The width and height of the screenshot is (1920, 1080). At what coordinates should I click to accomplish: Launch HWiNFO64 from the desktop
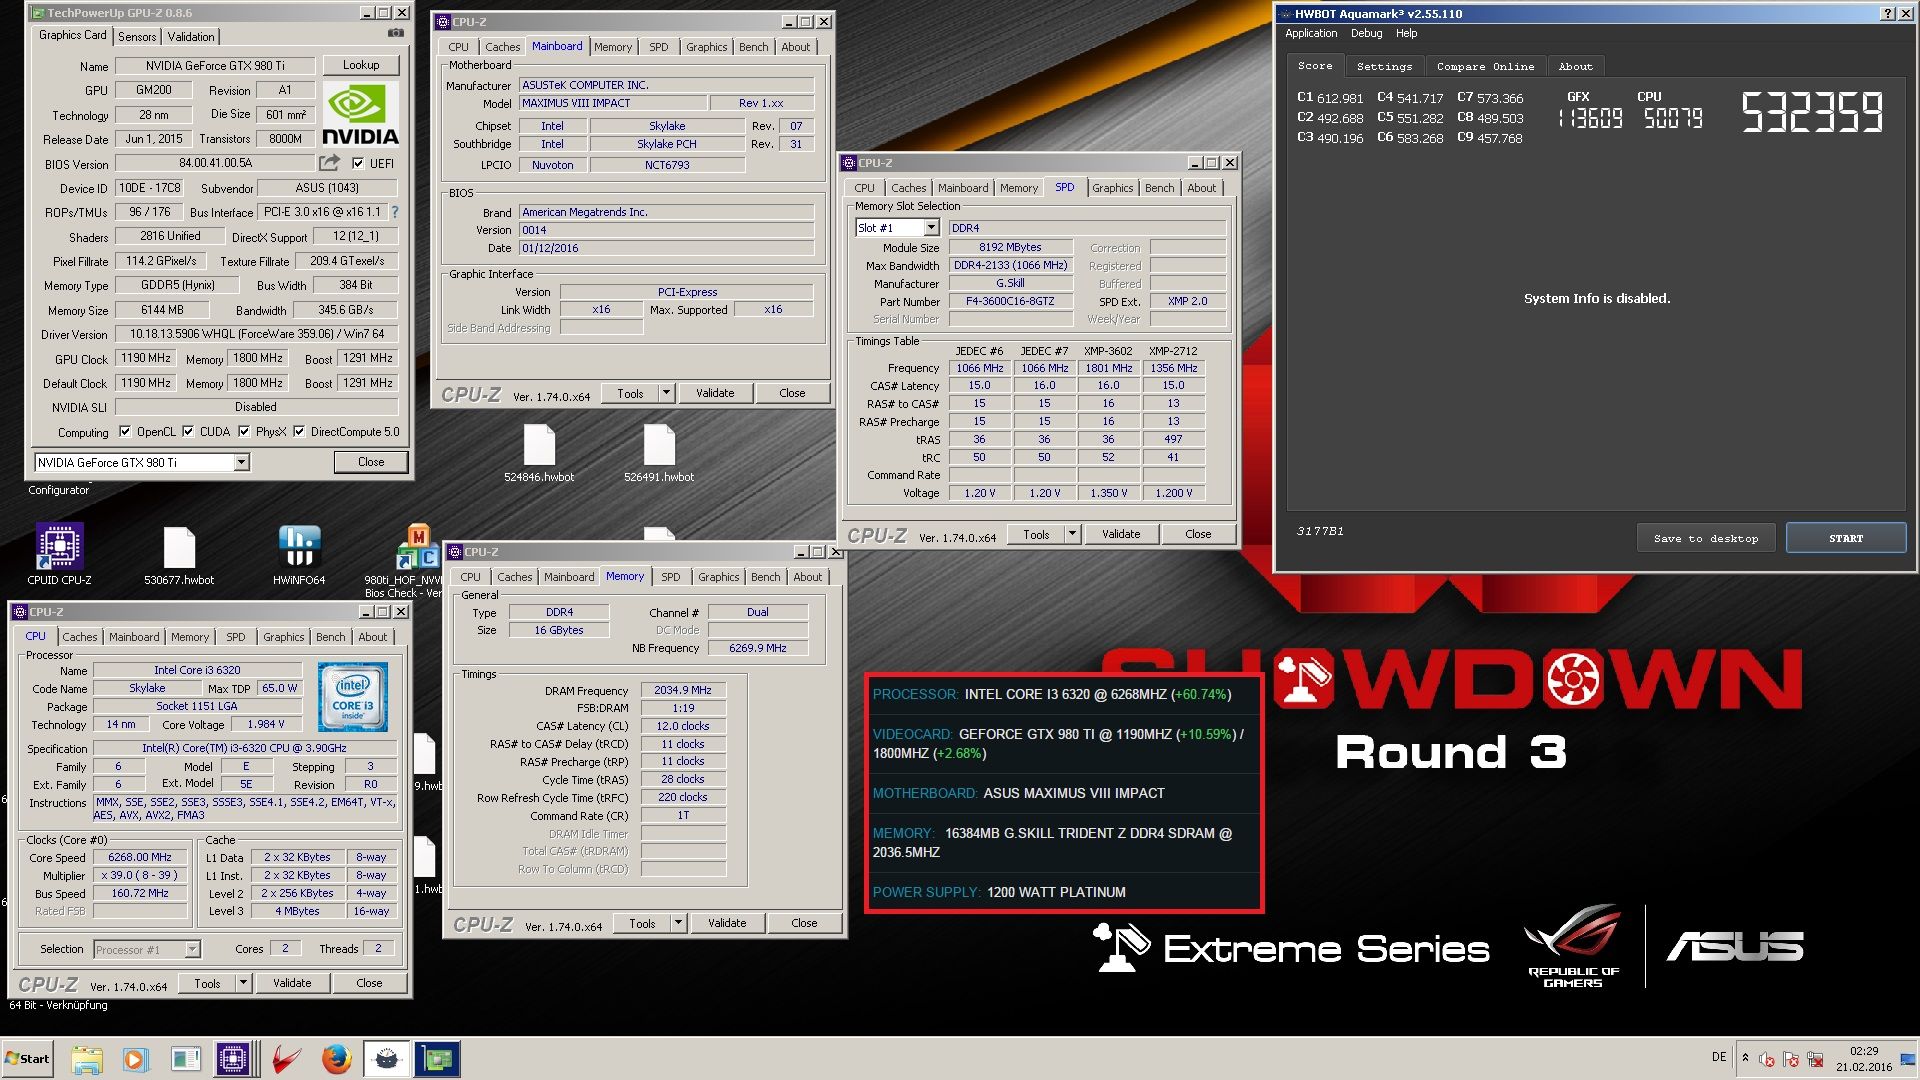click(x=299, y=556)
